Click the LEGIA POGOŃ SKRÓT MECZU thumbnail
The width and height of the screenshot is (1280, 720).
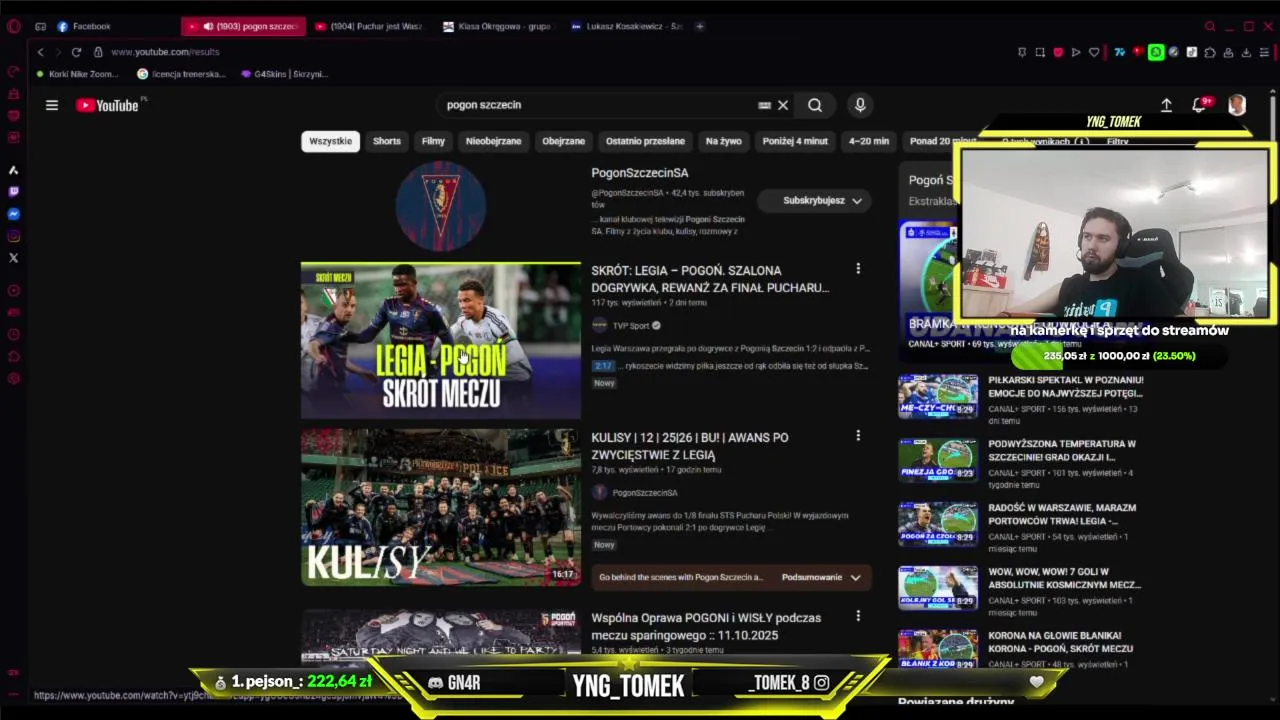tap(441, 341)
